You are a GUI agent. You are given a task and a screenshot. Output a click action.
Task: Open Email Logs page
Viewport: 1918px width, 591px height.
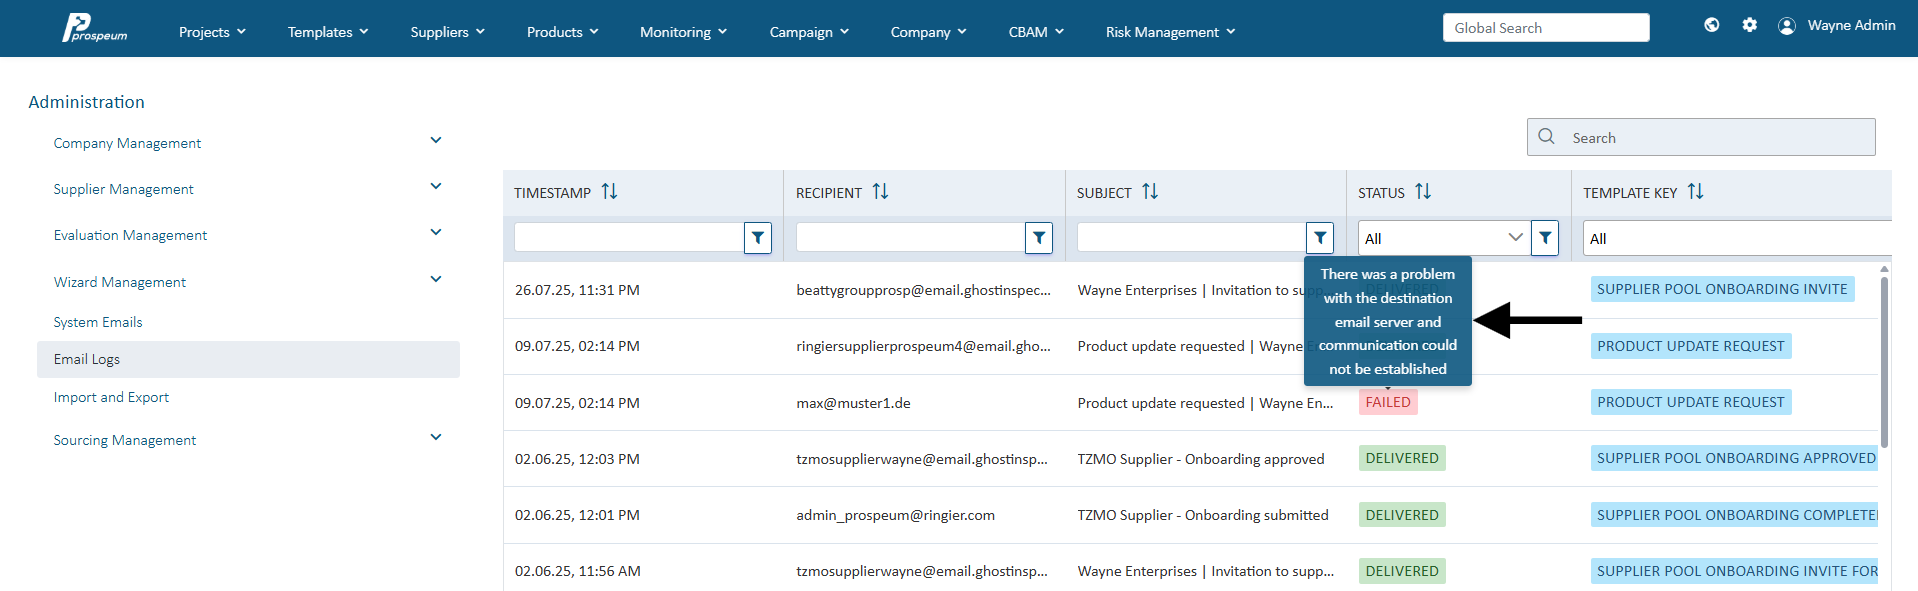[248, 359]
